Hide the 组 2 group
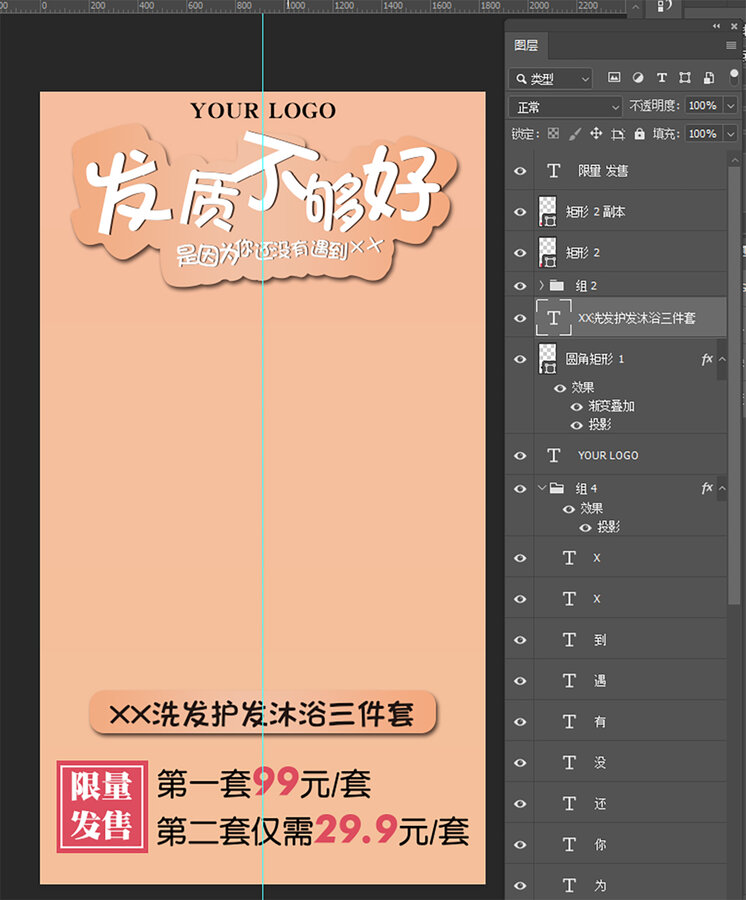 520,286
